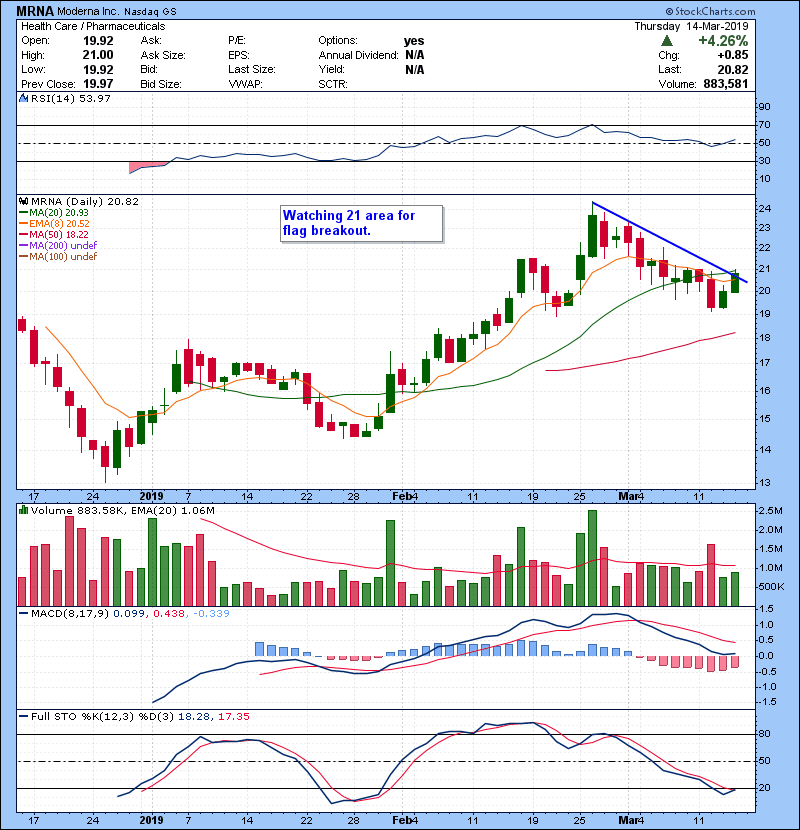Click the Bid Size label

pyautogui.click(x=161, y=84)
